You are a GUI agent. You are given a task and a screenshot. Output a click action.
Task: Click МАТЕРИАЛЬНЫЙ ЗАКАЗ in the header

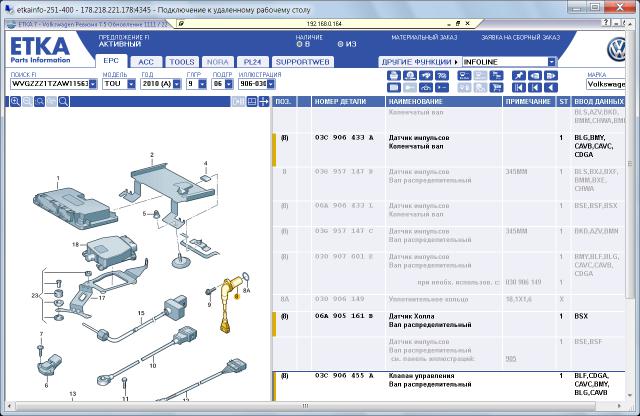[424, 38]
